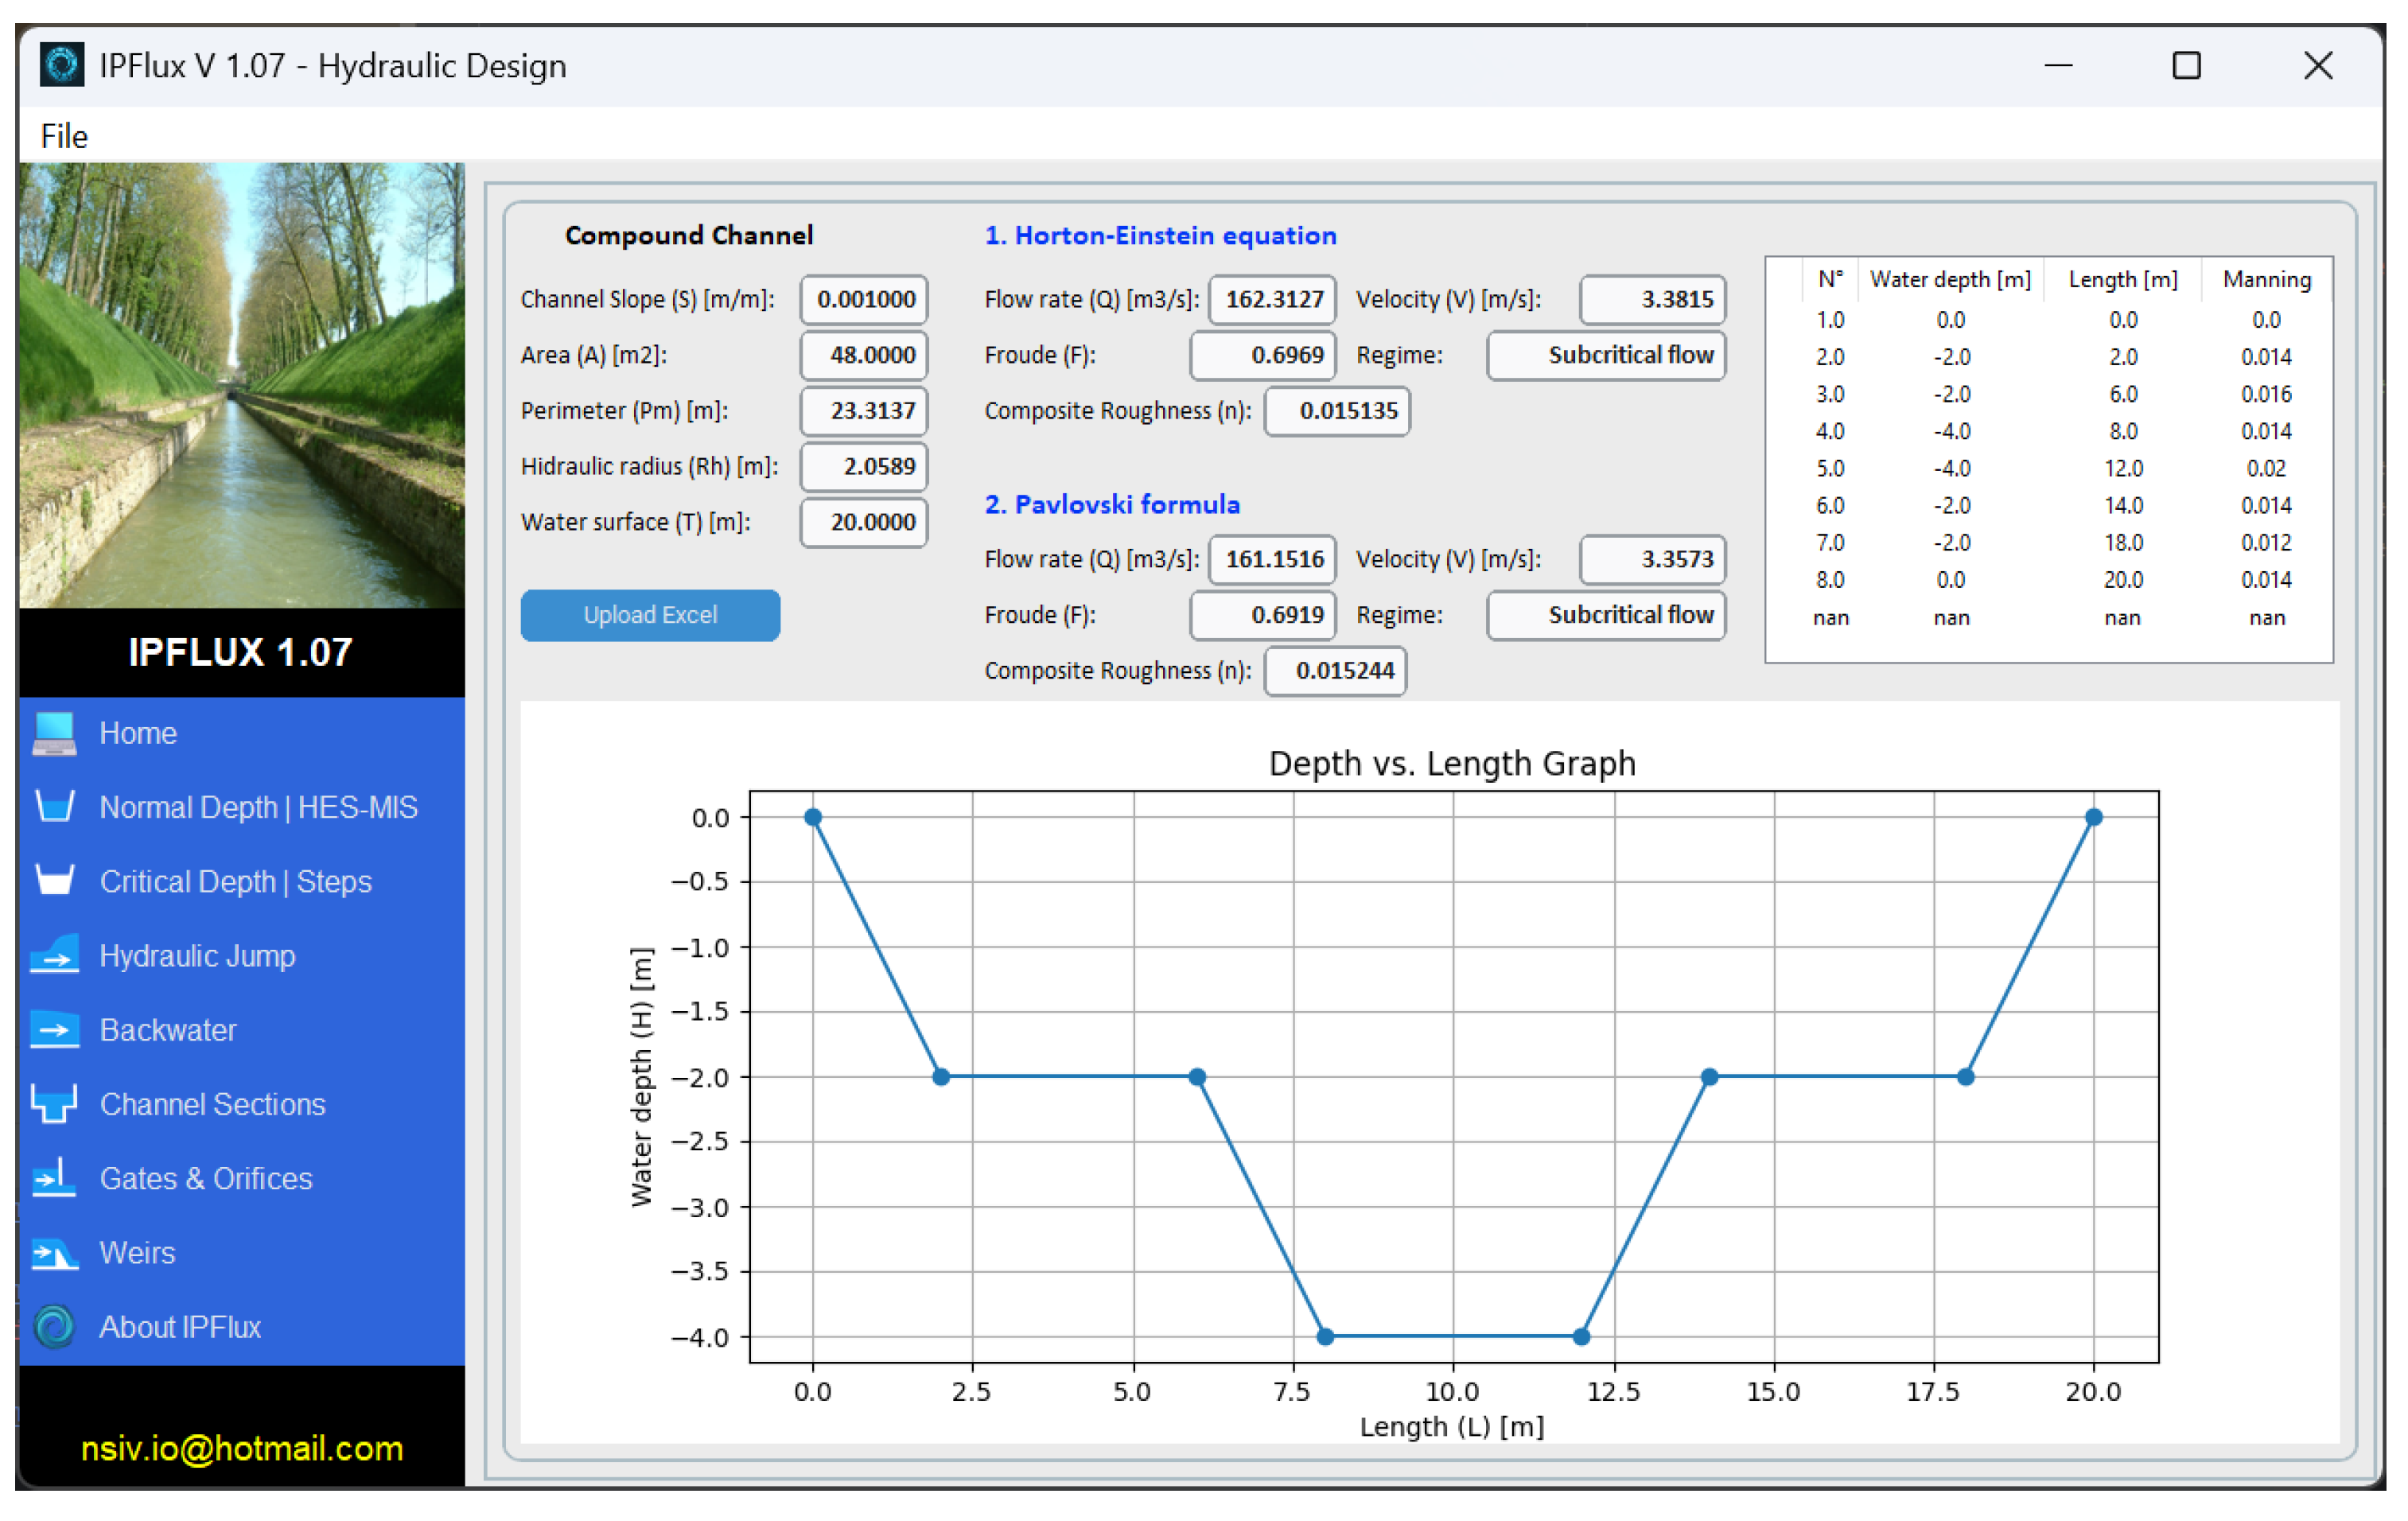Click the Home computer icon in sidebar
The image size is (2408, 1521).
pos(54,733)
